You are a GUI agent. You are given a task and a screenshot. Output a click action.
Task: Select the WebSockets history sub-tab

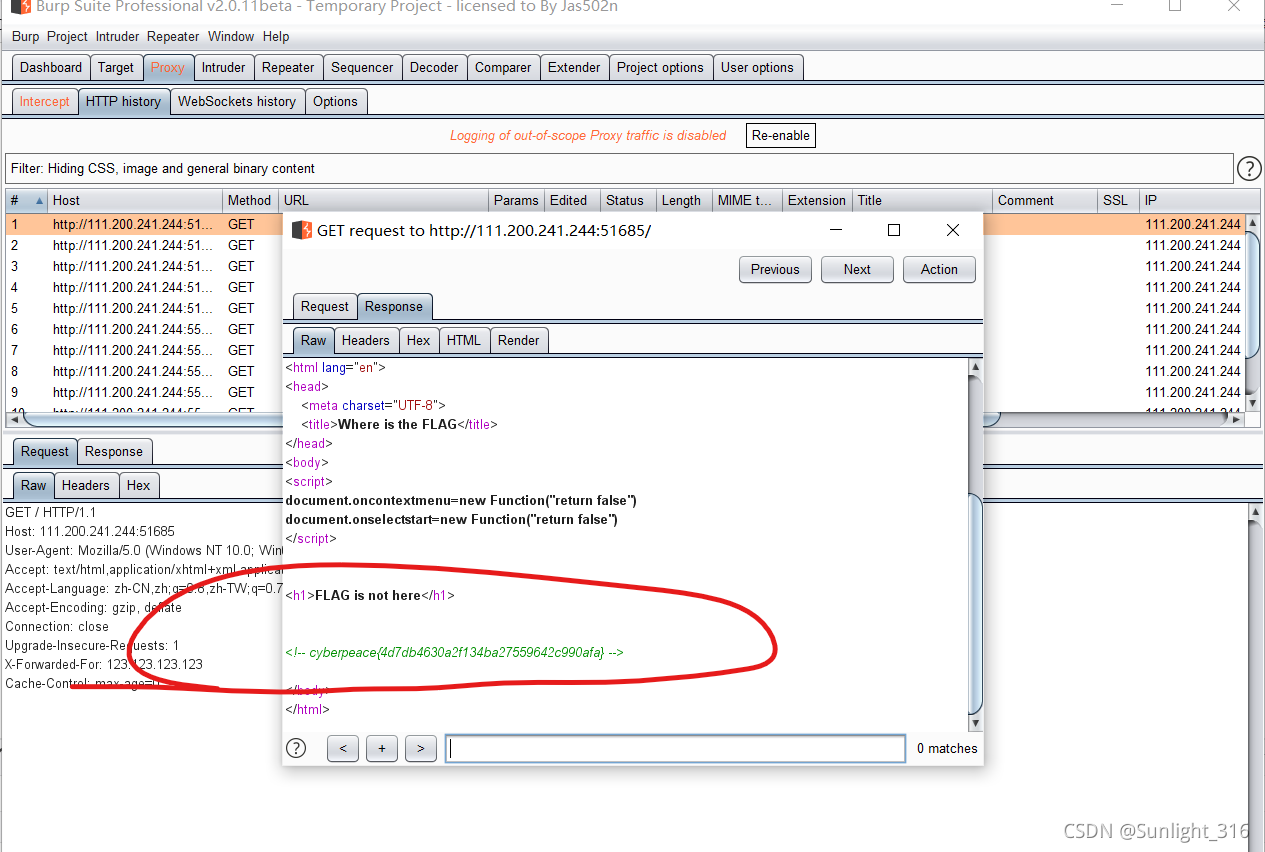pos(237,101)
